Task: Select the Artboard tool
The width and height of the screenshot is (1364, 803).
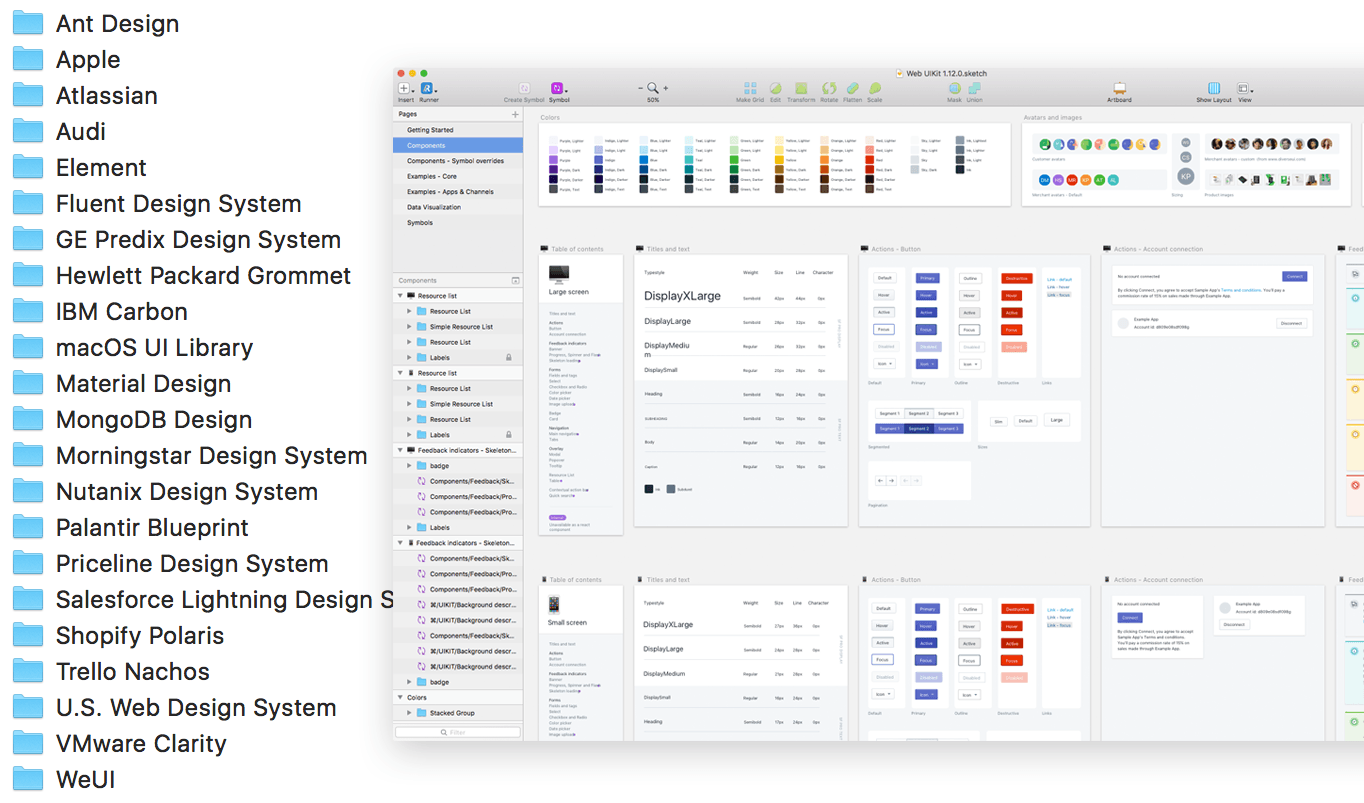Action: [1120, 89]
